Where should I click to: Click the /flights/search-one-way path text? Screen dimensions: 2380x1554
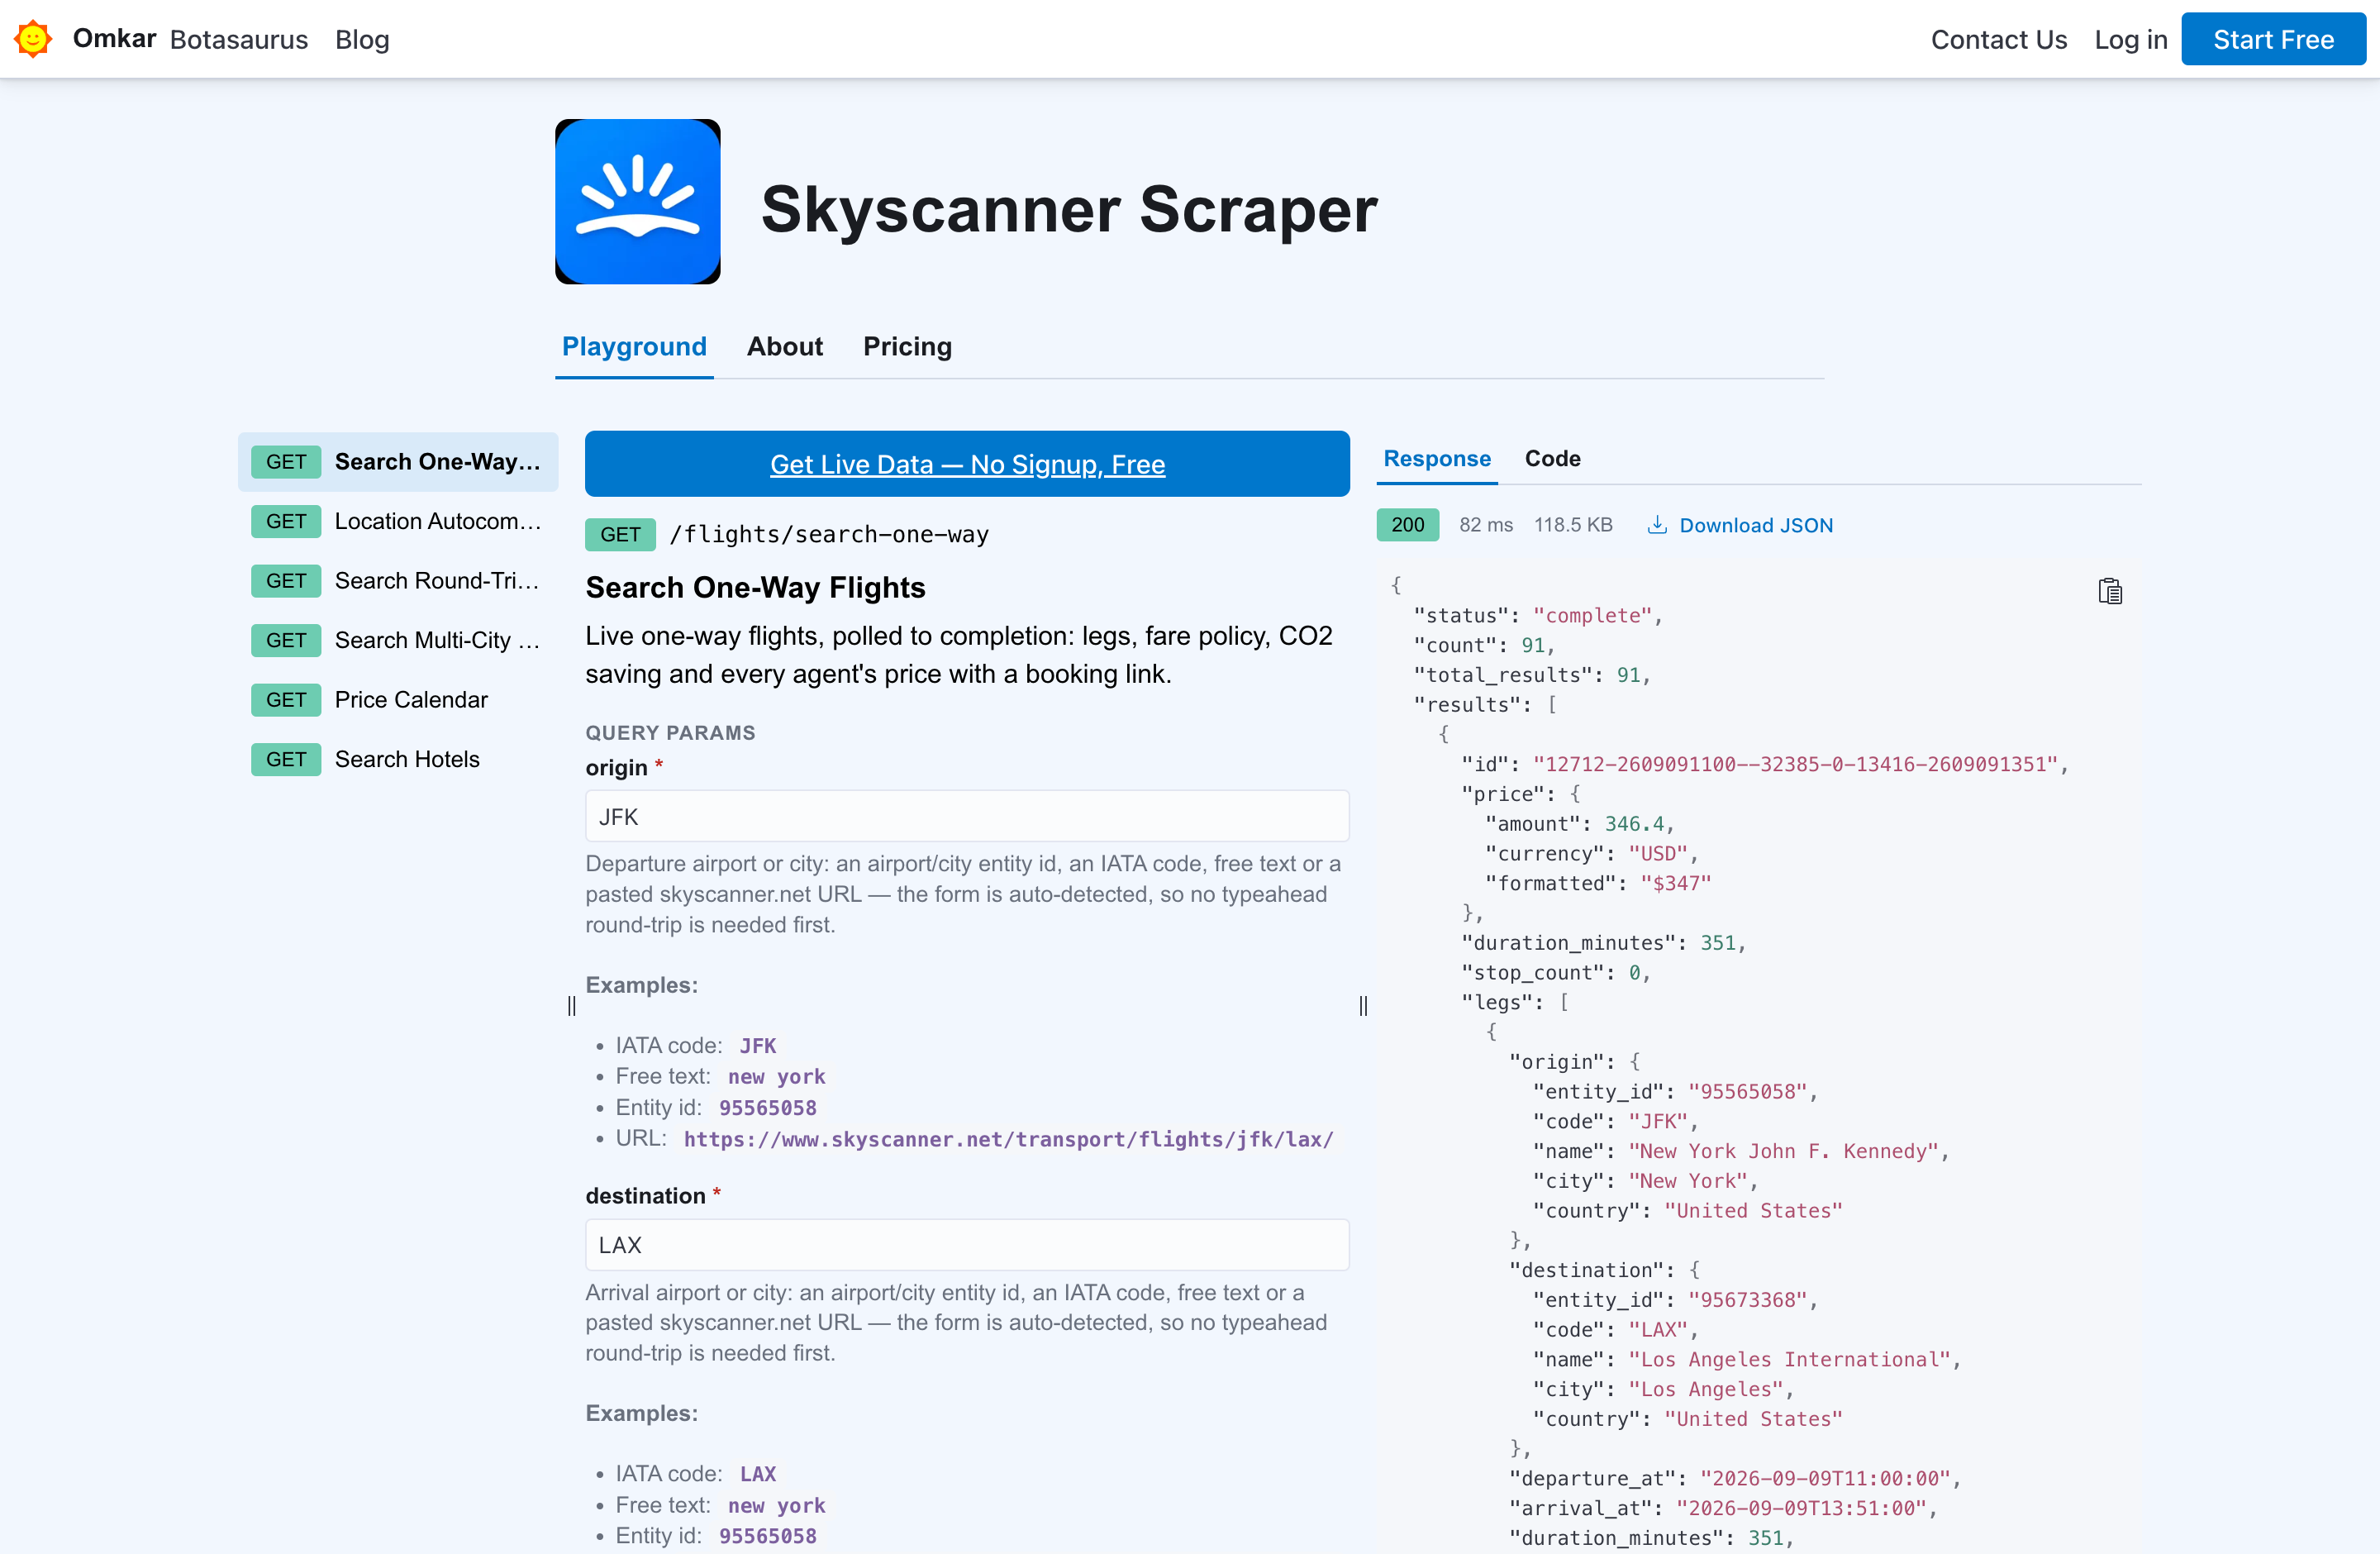point(829,534)
